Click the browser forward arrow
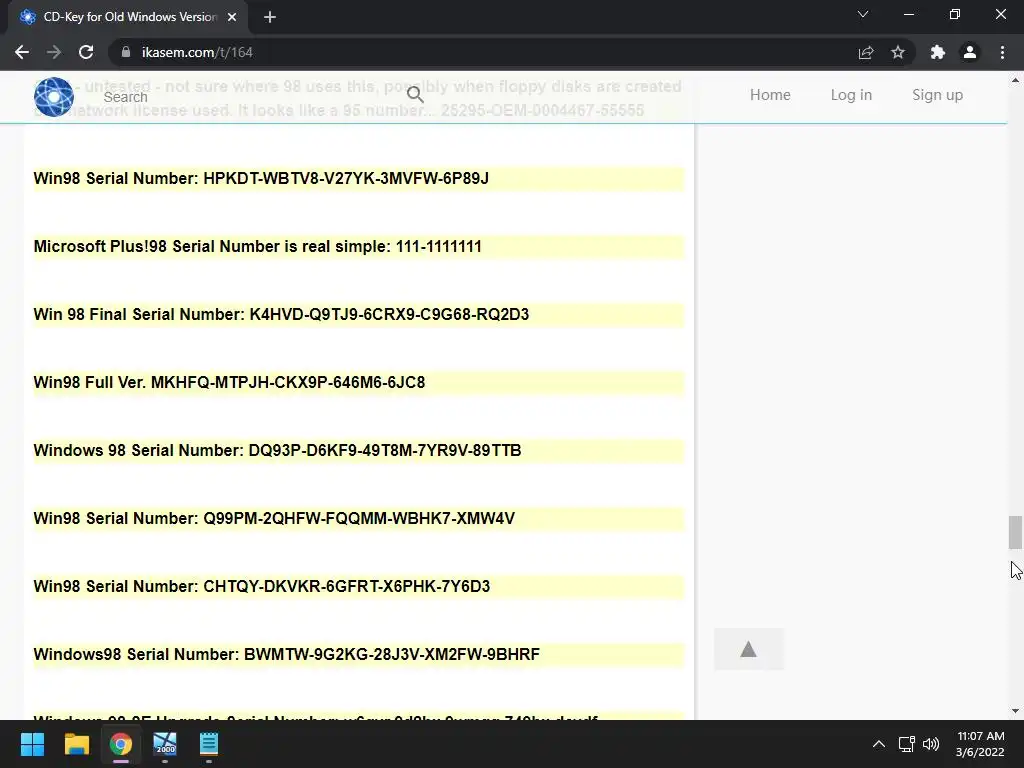This screenshot has width=1024, height=768. [x=54, y=52]
